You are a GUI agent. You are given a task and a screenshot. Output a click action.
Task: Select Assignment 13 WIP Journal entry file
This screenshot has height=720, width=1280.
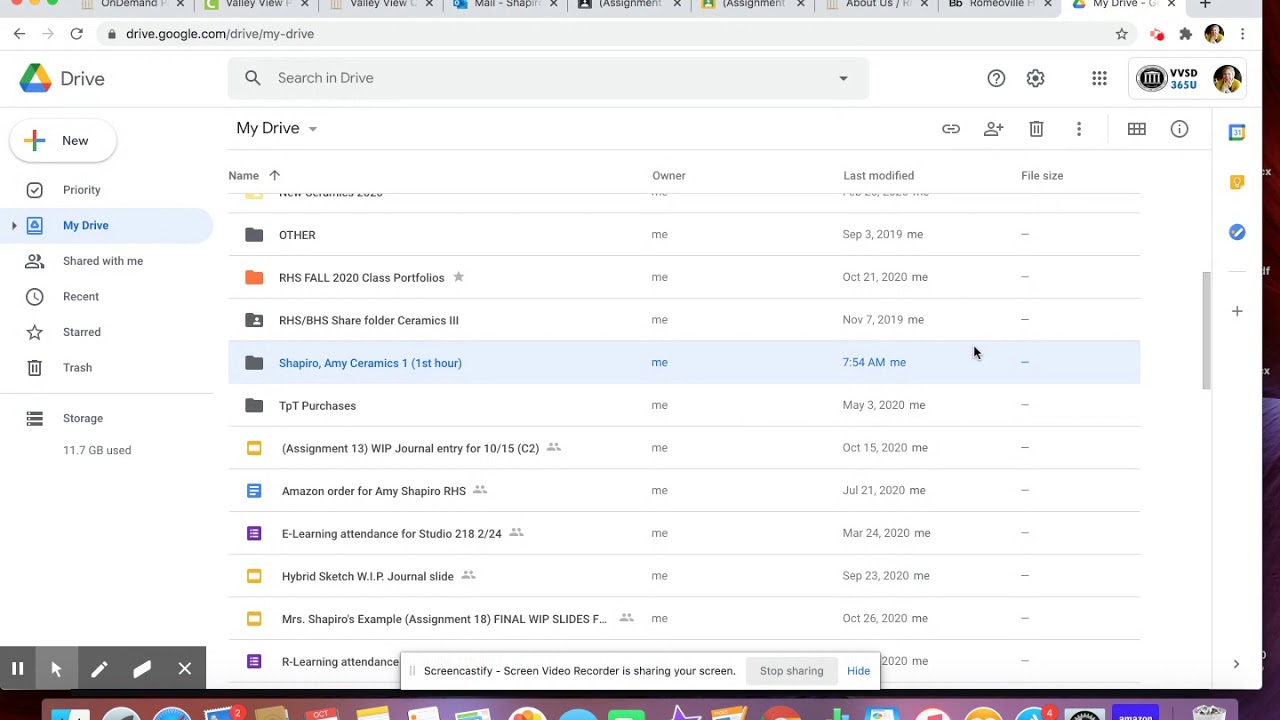[684, 448]
